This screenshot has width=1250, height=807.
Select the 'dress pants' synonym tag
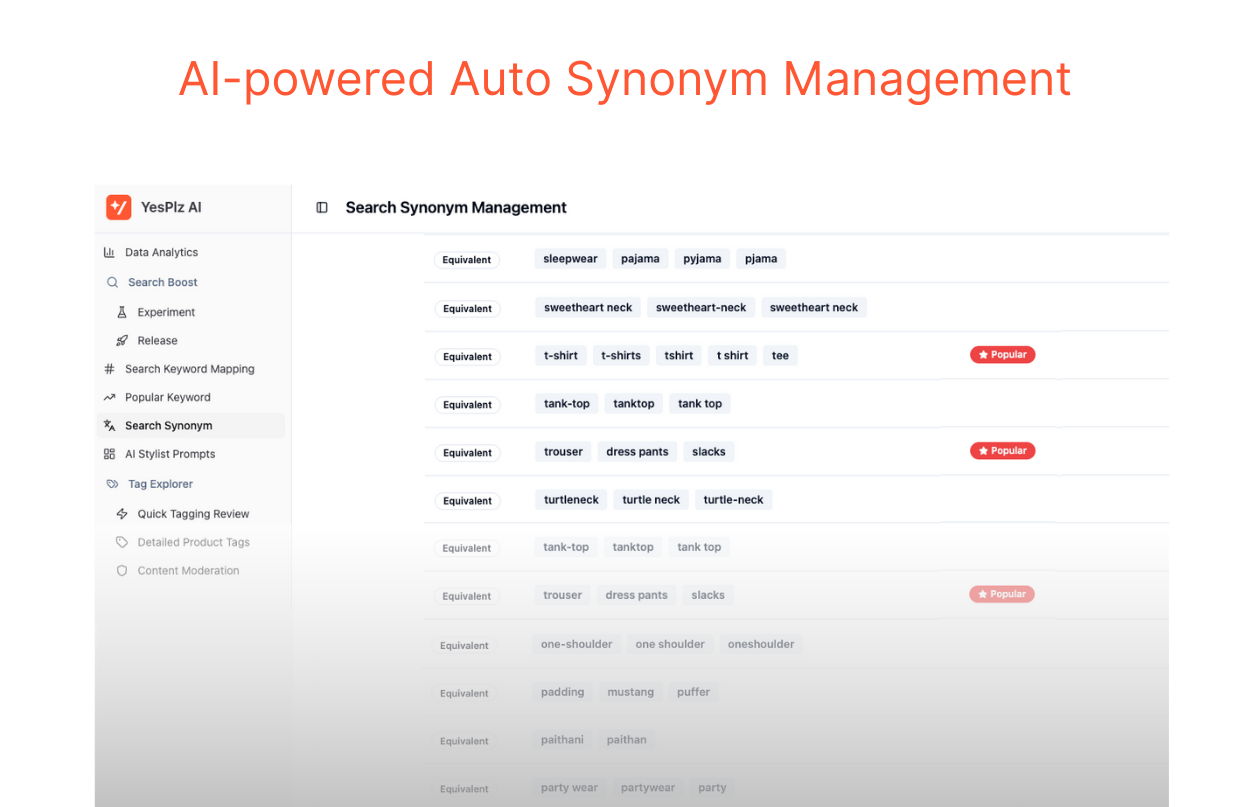[x=637, y=452]
